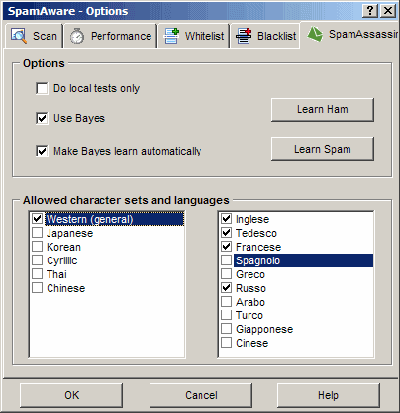Select the Thai row label
400x413 pixels.
(57, 274)
